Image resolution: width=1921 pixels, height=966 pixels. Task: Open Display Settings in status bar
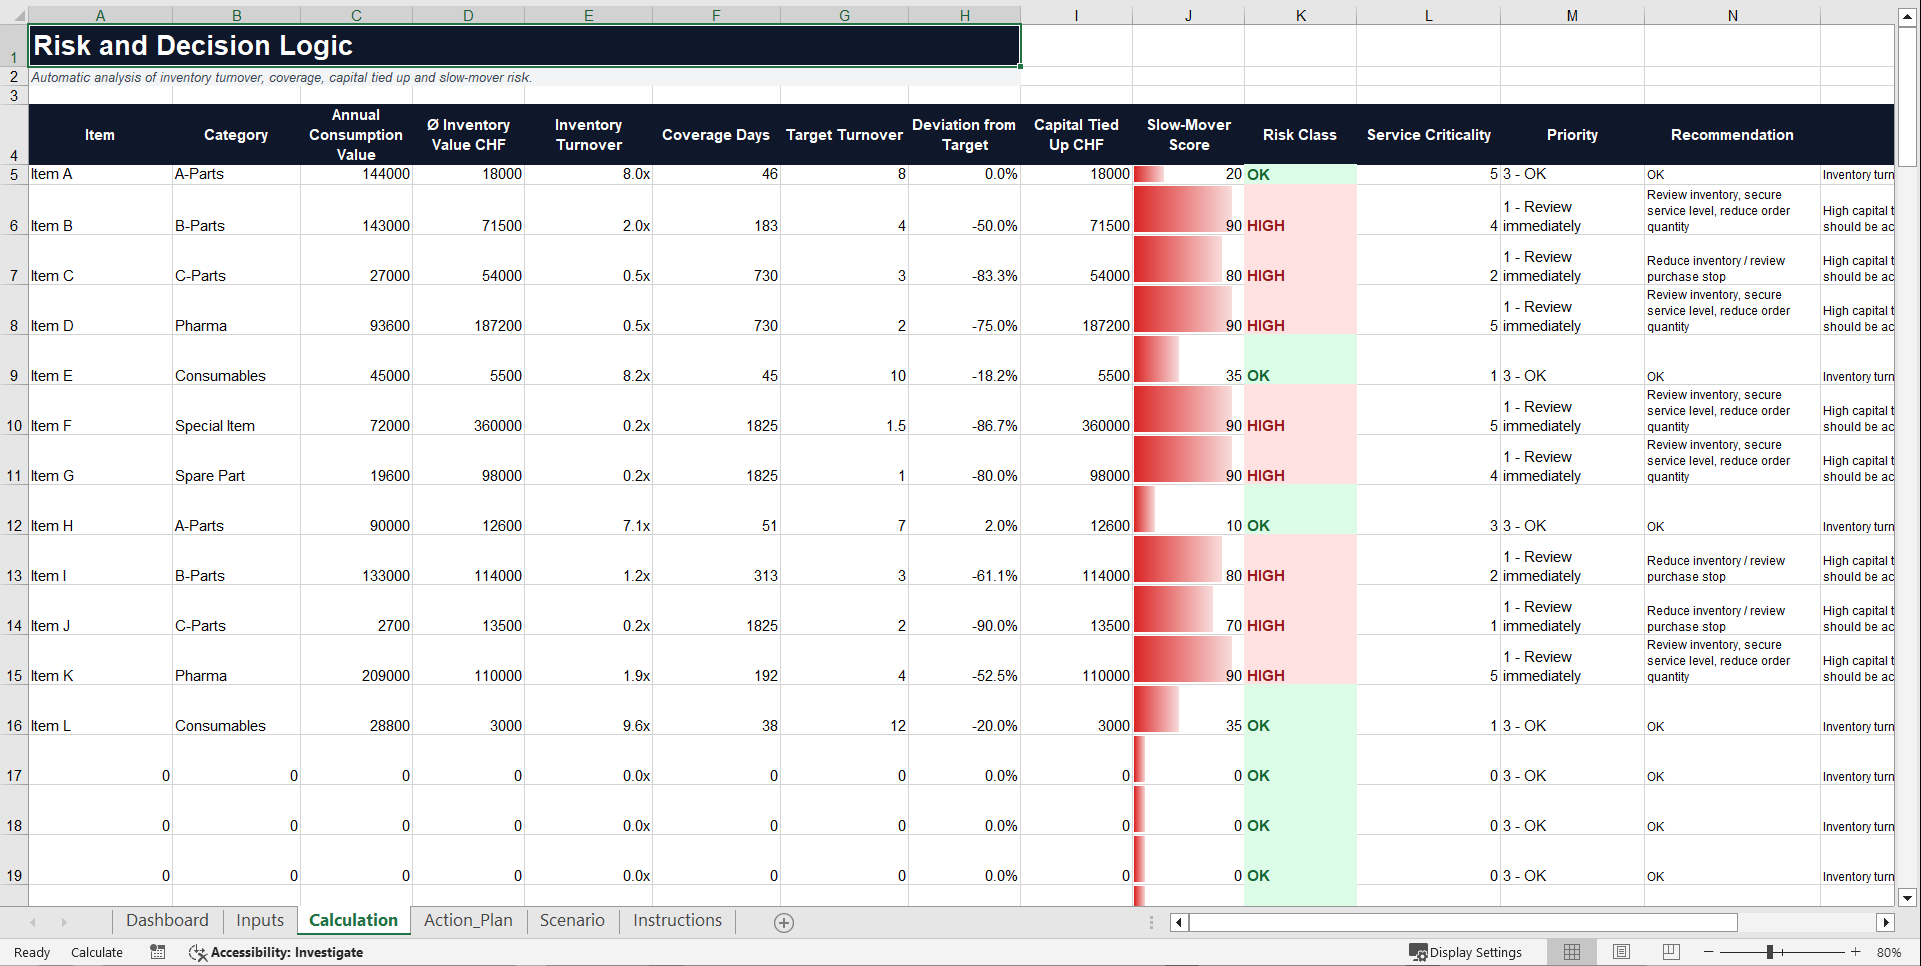[1466, 952]
